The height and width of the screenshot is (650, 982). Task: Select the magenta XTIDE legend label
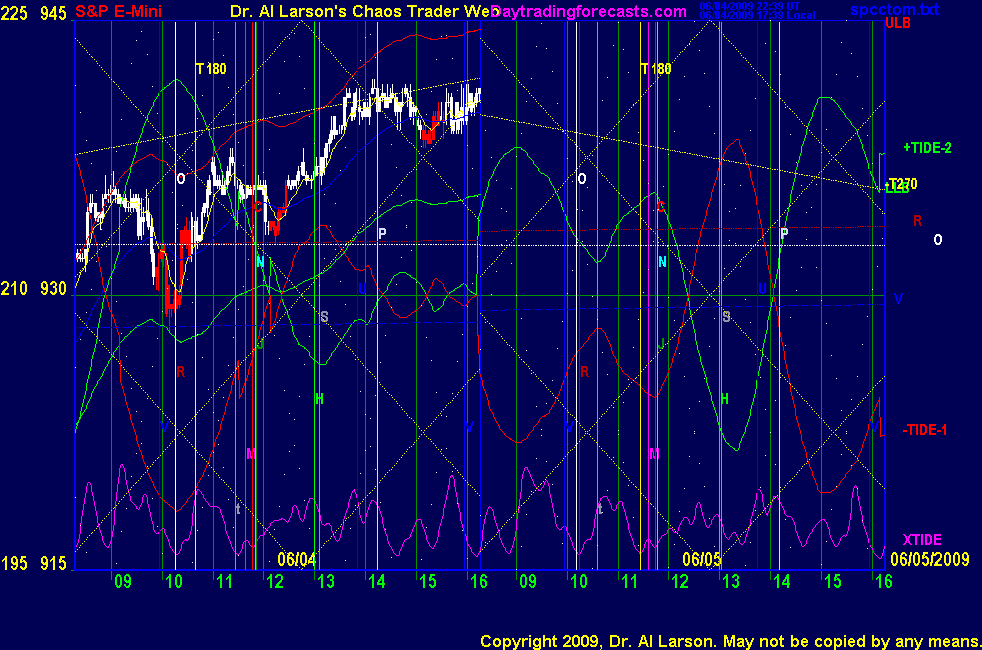(922, 540)
